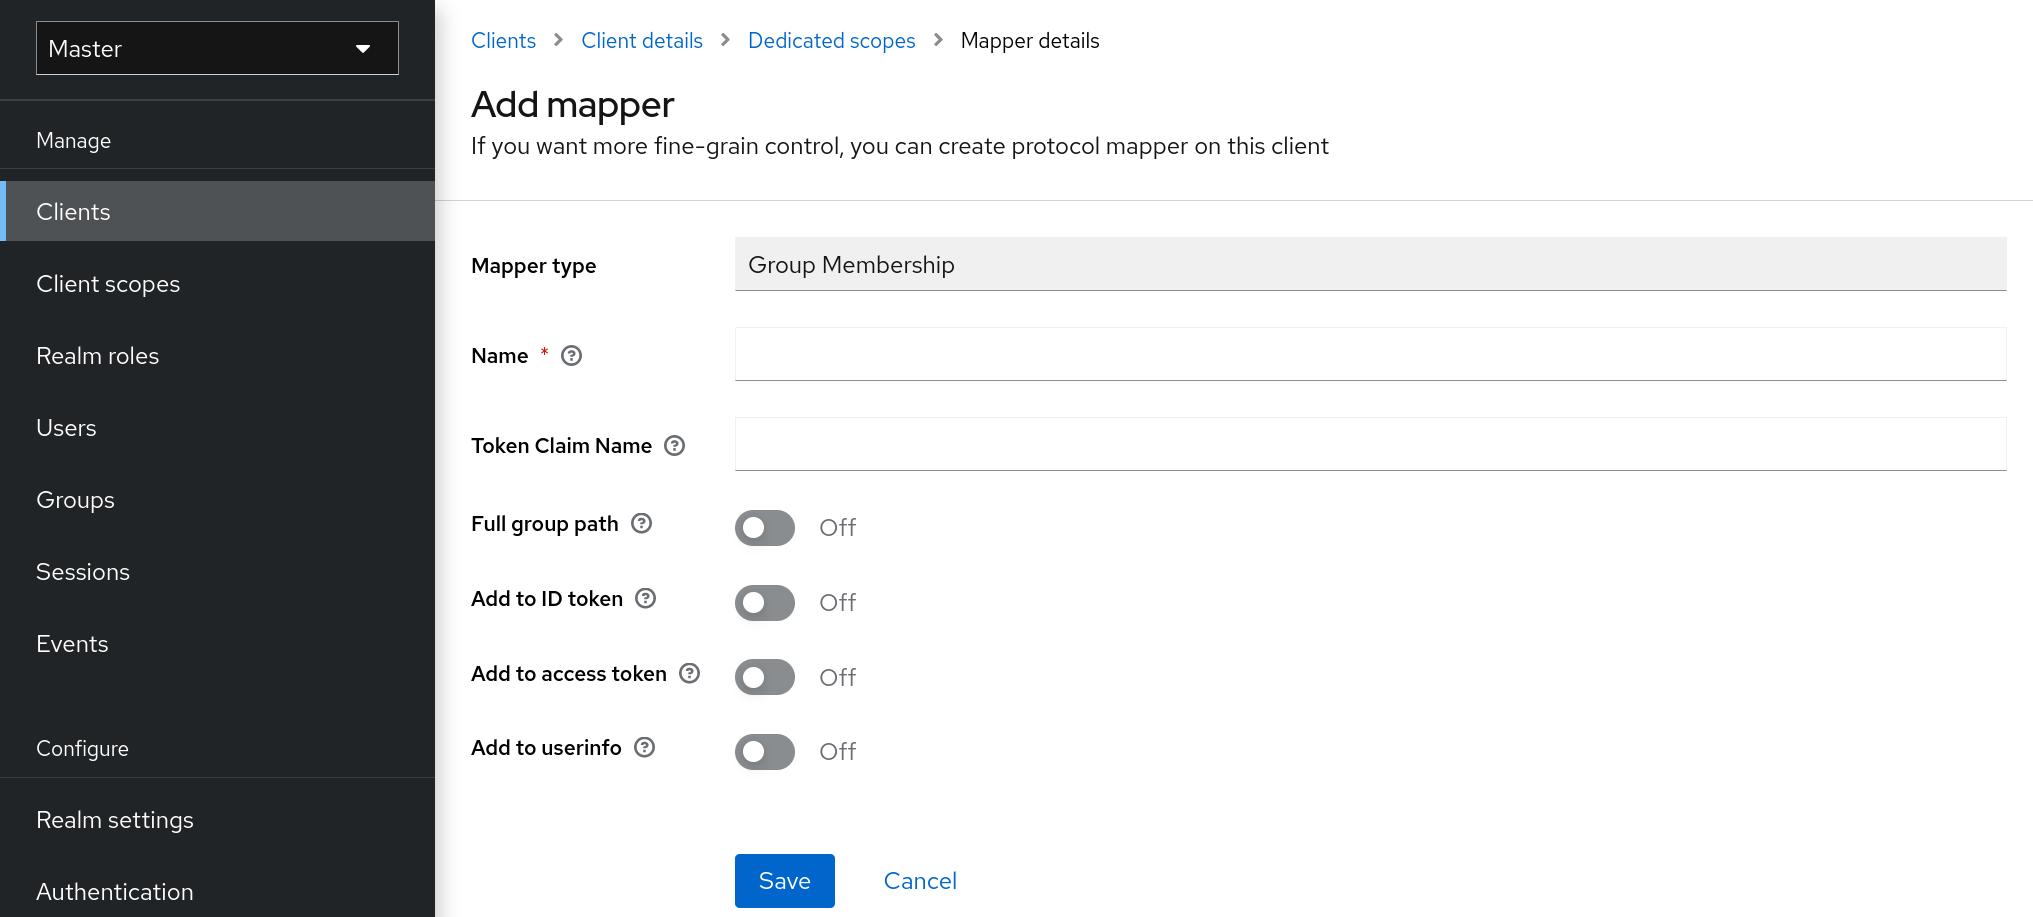The image size is (2033, 917).
Task: Click into the Name input field
Action: click(1370, 354)
